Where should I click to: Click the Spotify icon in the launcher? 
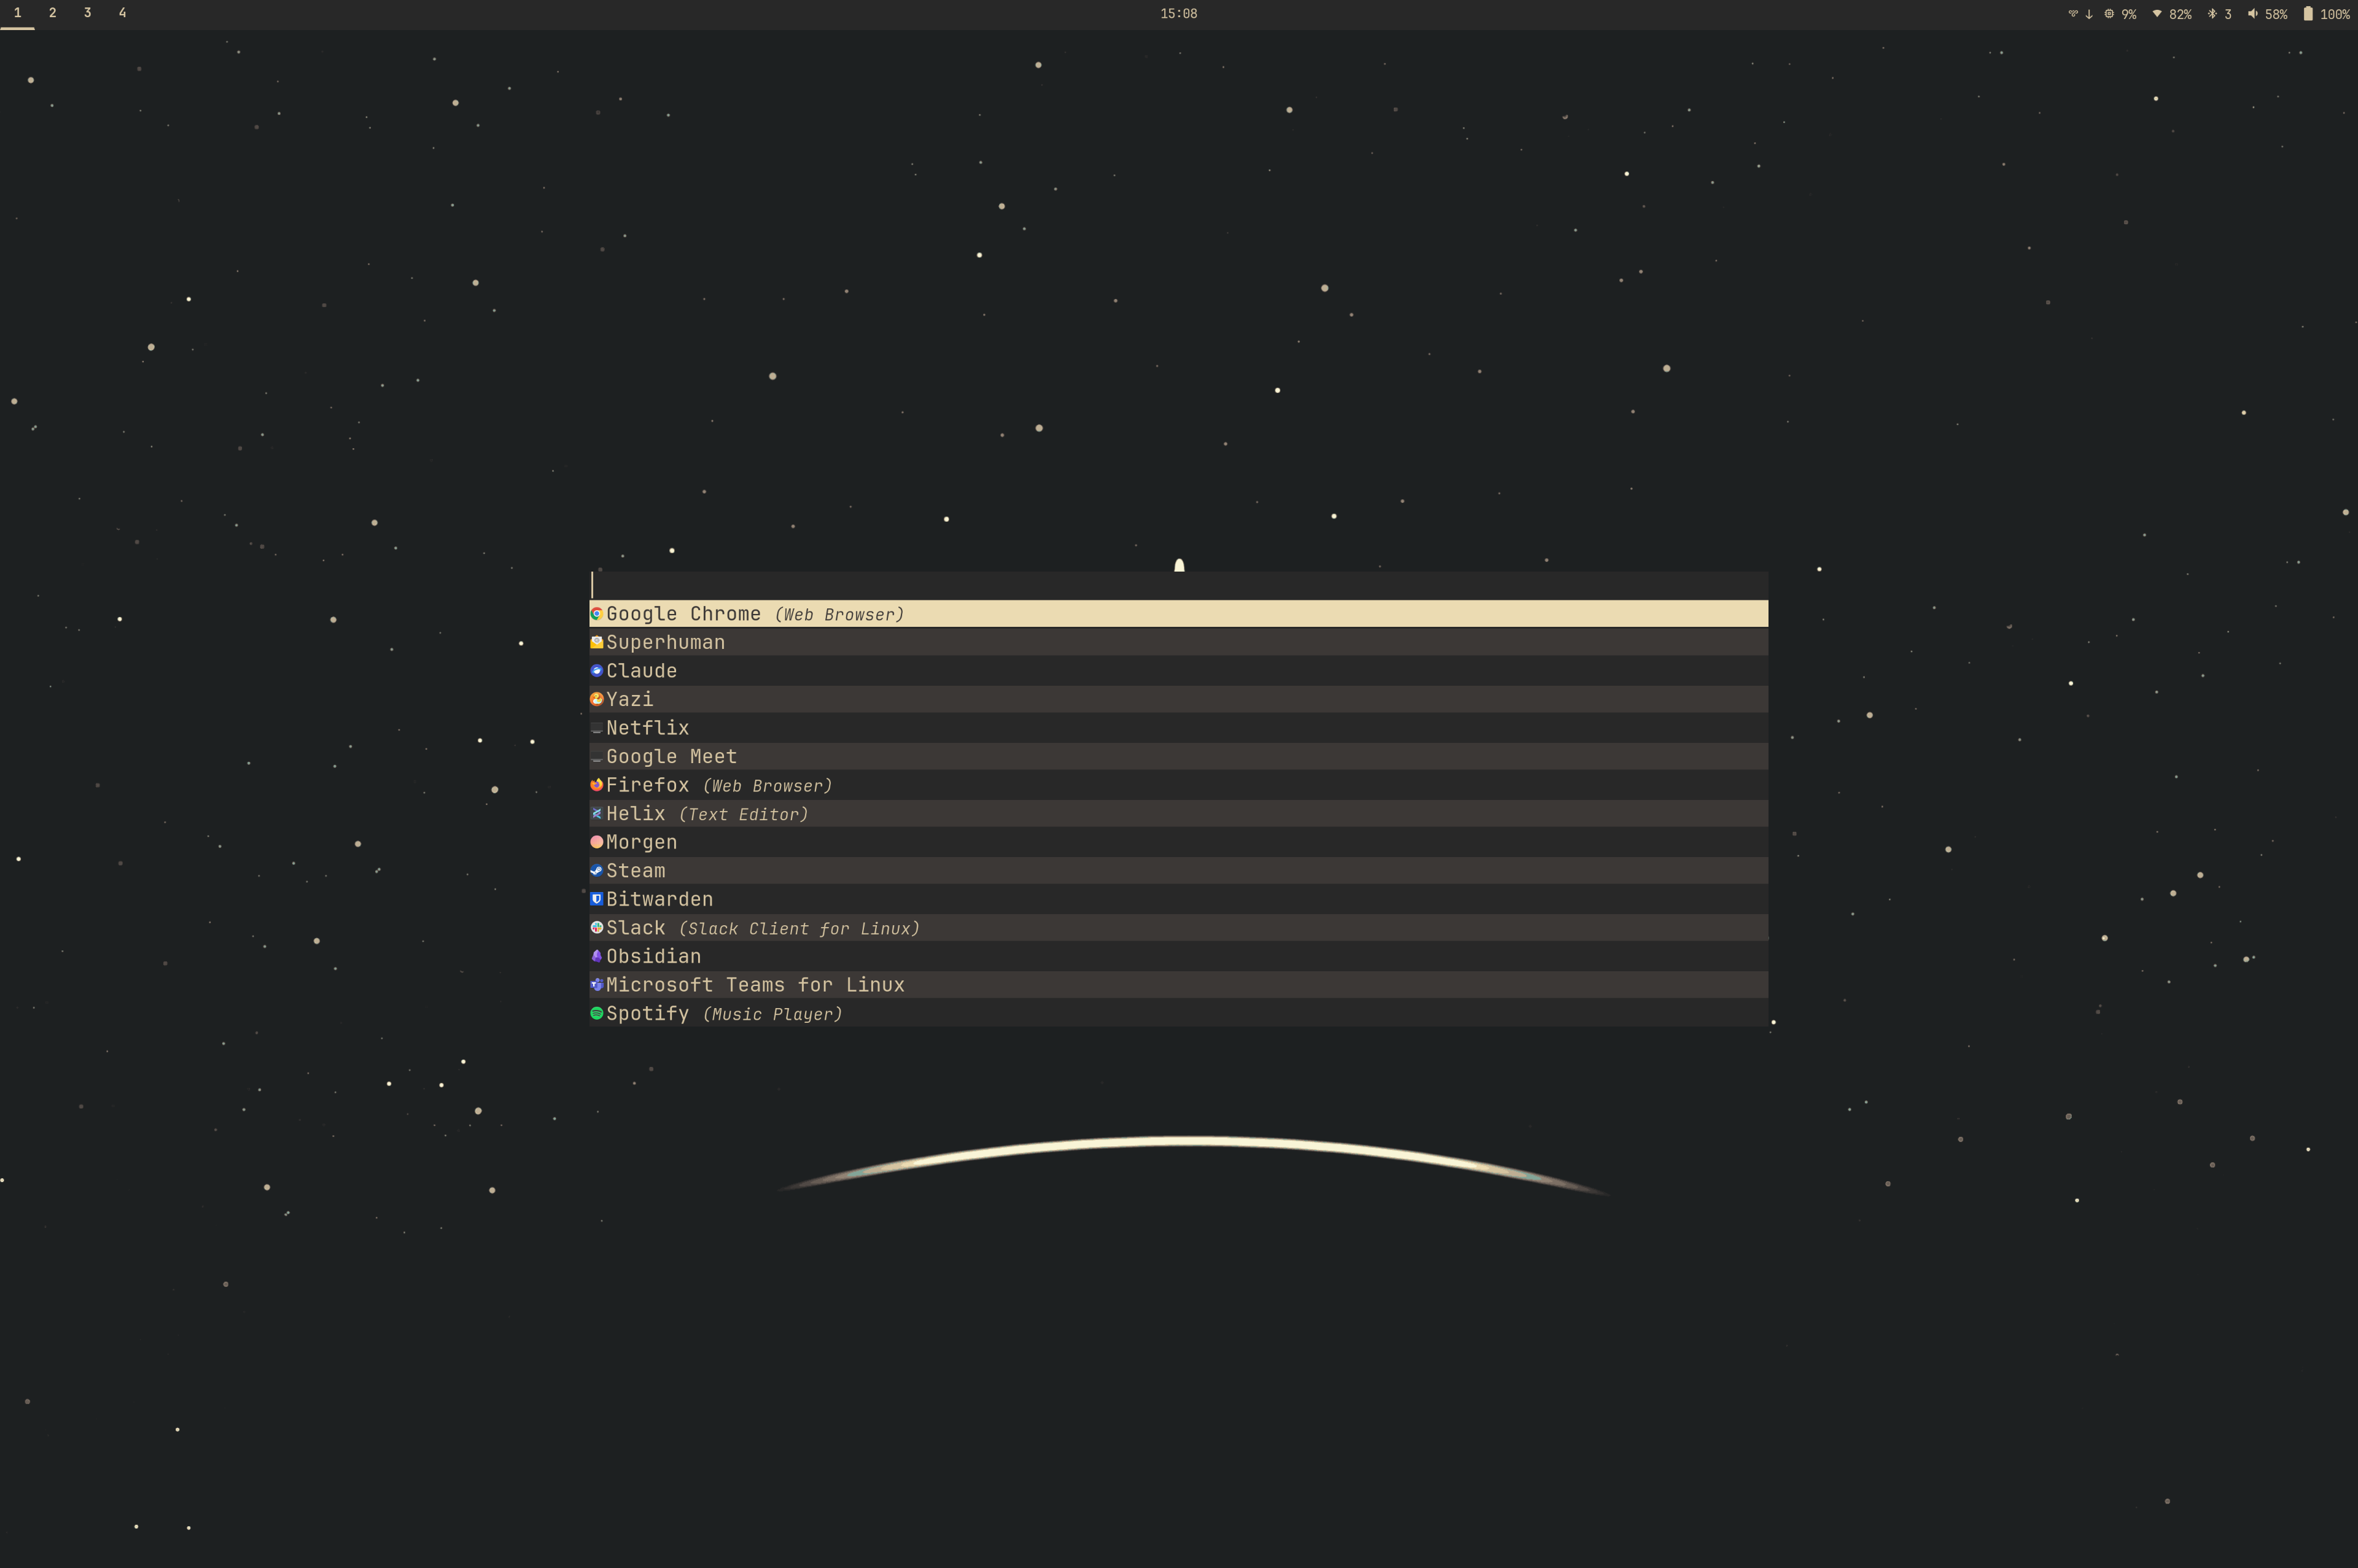596,1013
